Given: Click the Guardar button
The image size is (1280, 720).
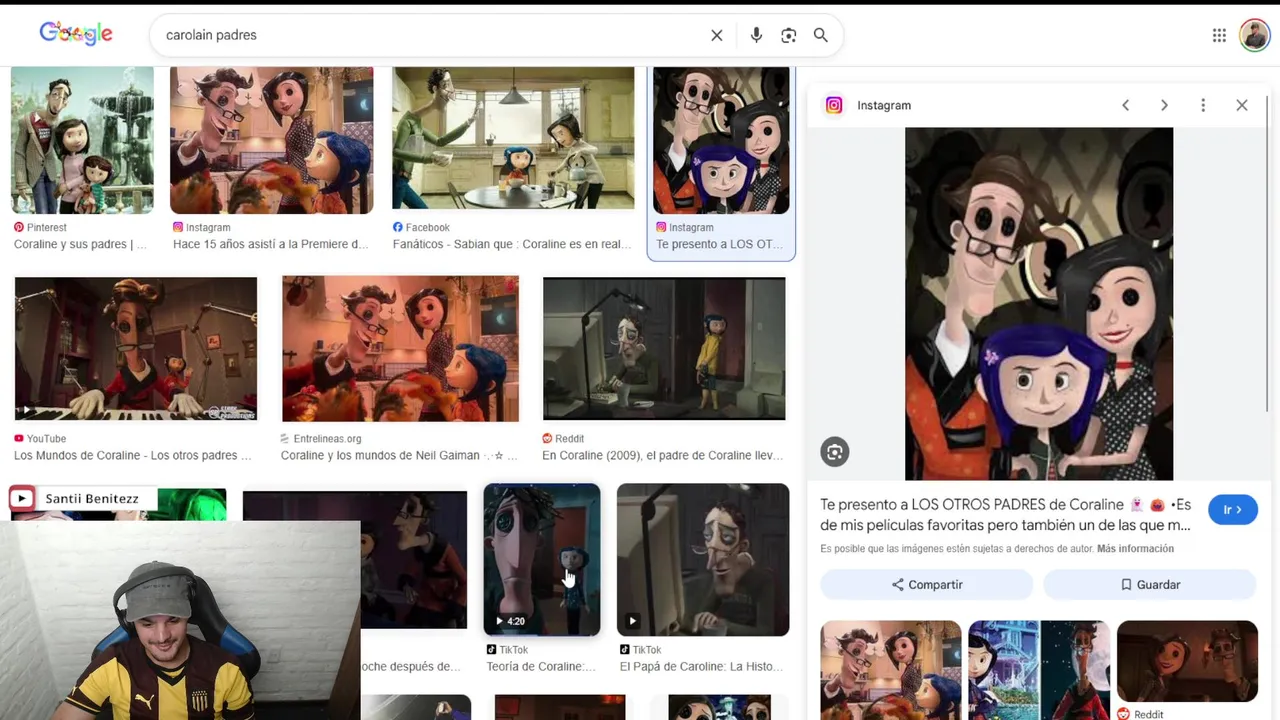Looking at the screenshot, I should tap(1150, 585).
